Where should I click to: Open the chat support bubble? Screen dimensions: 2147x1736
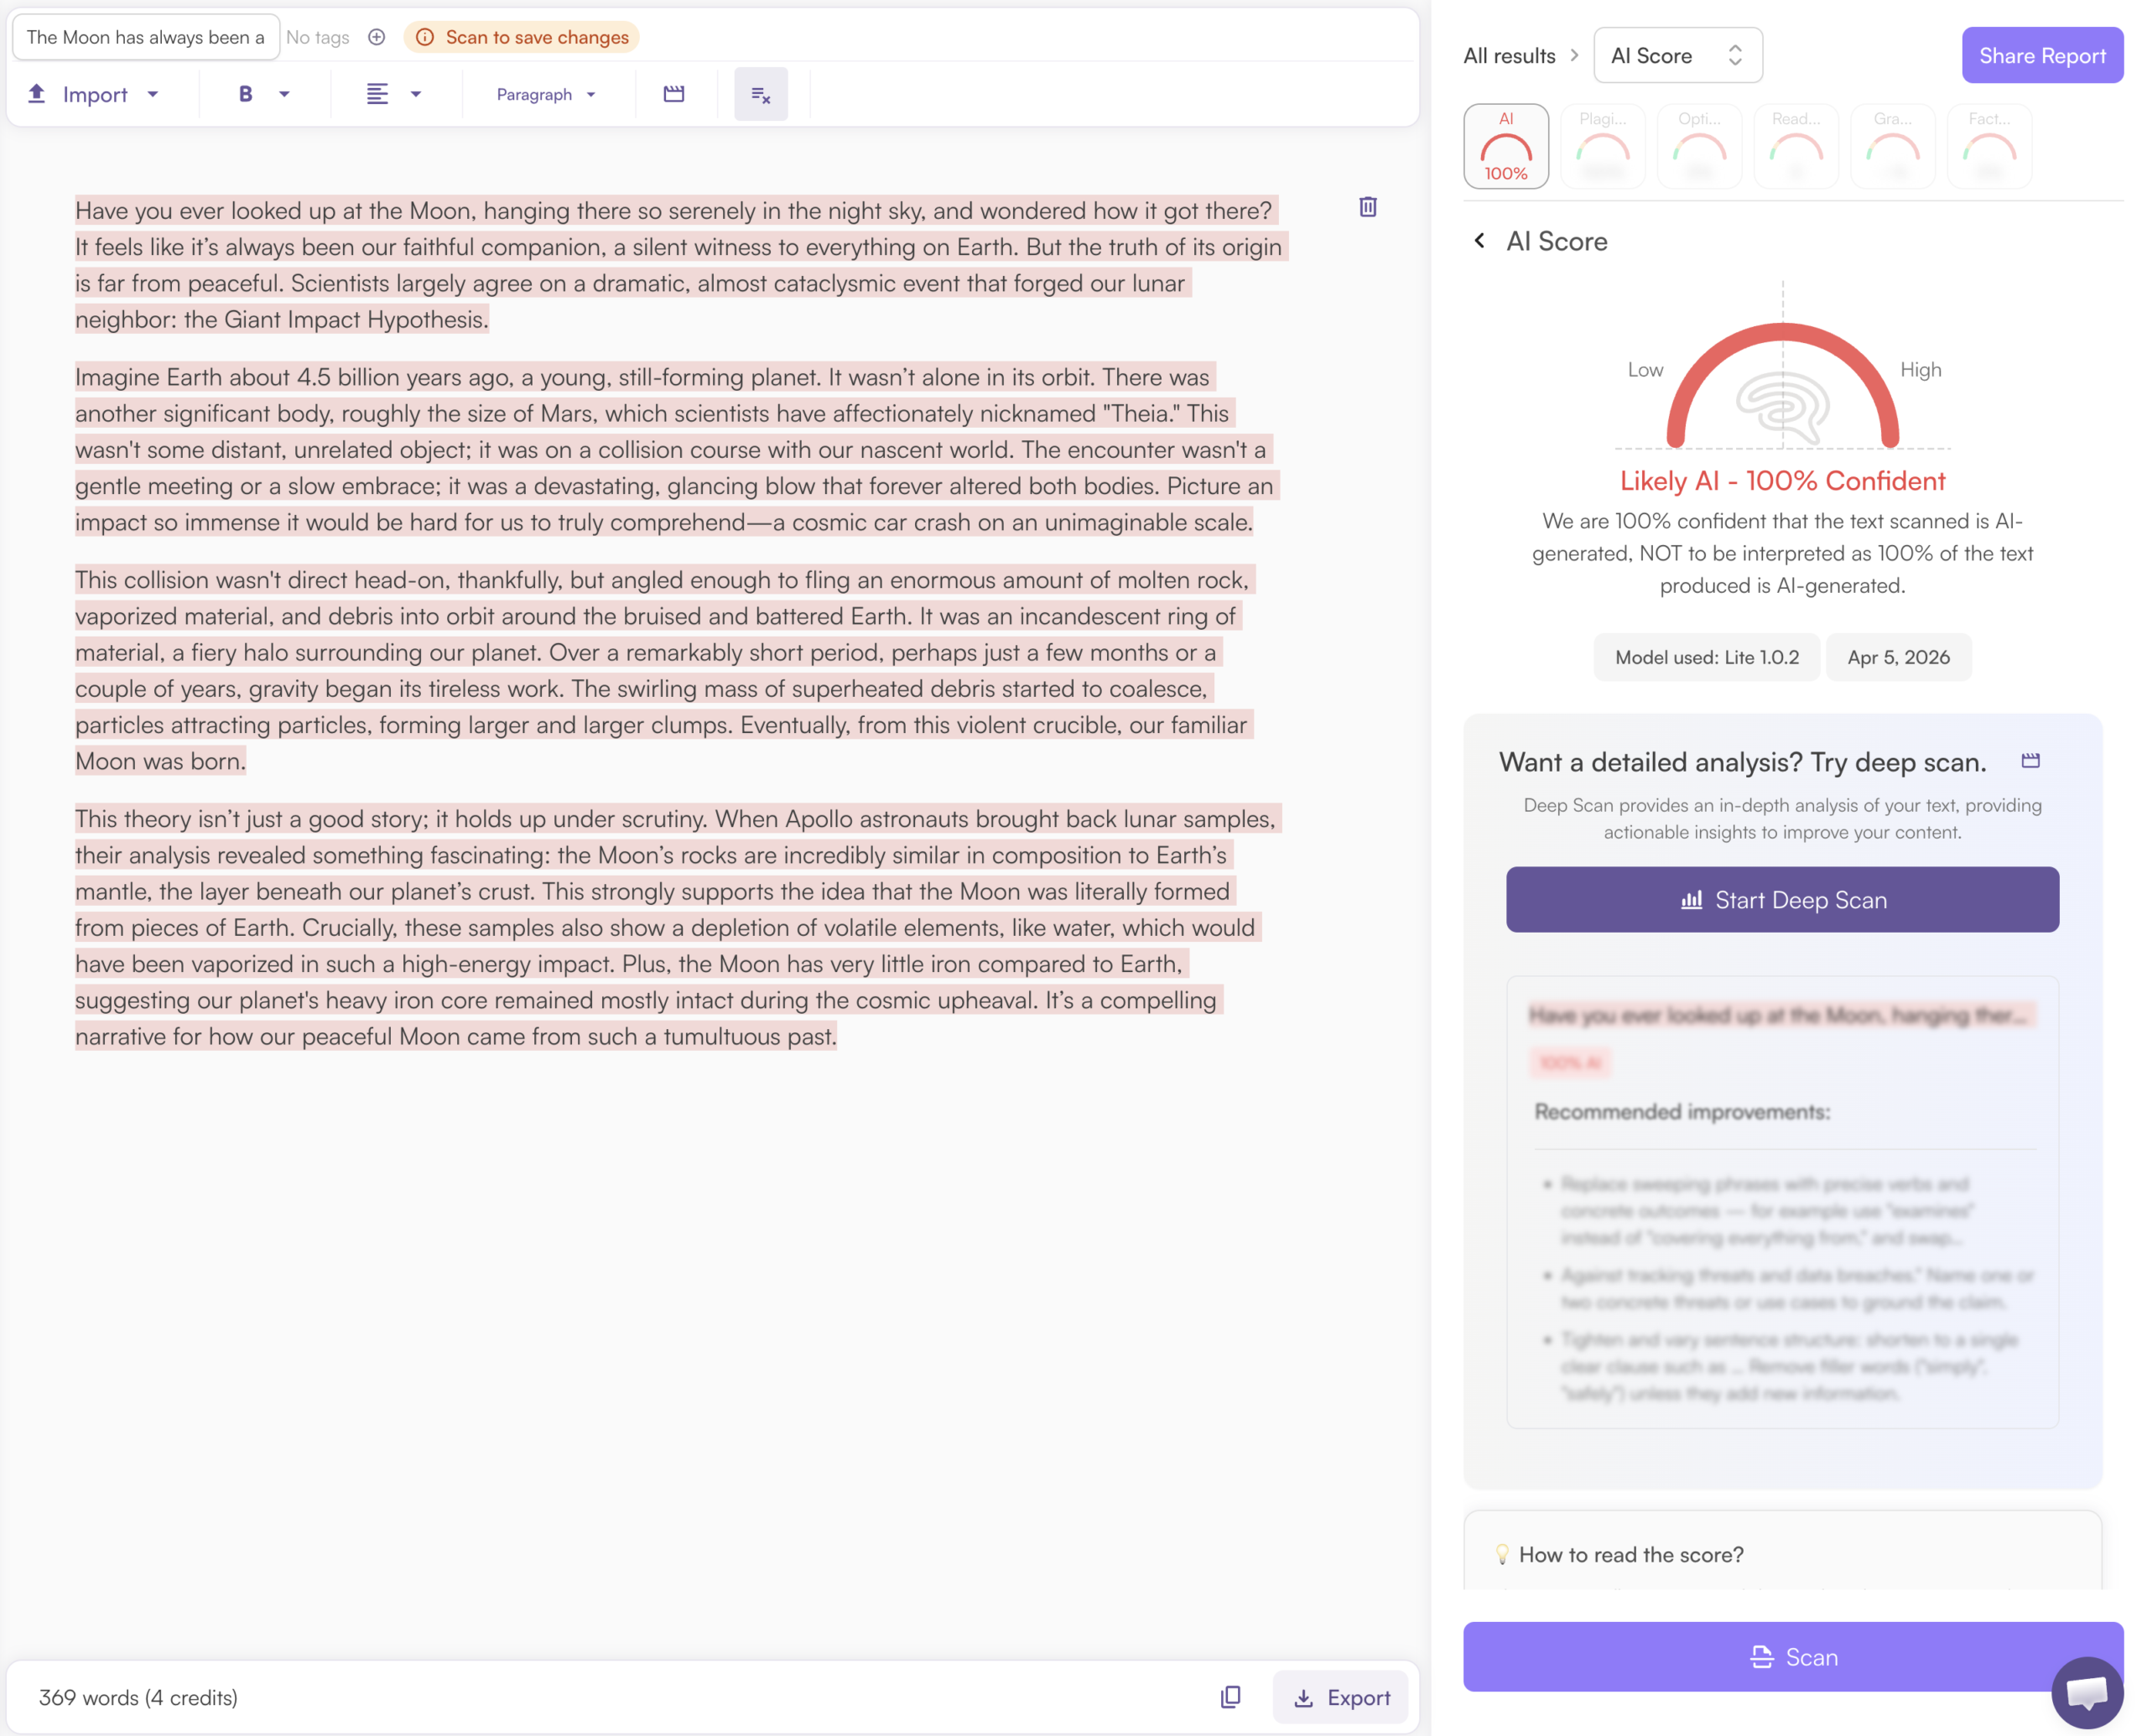(2086, 1692)
